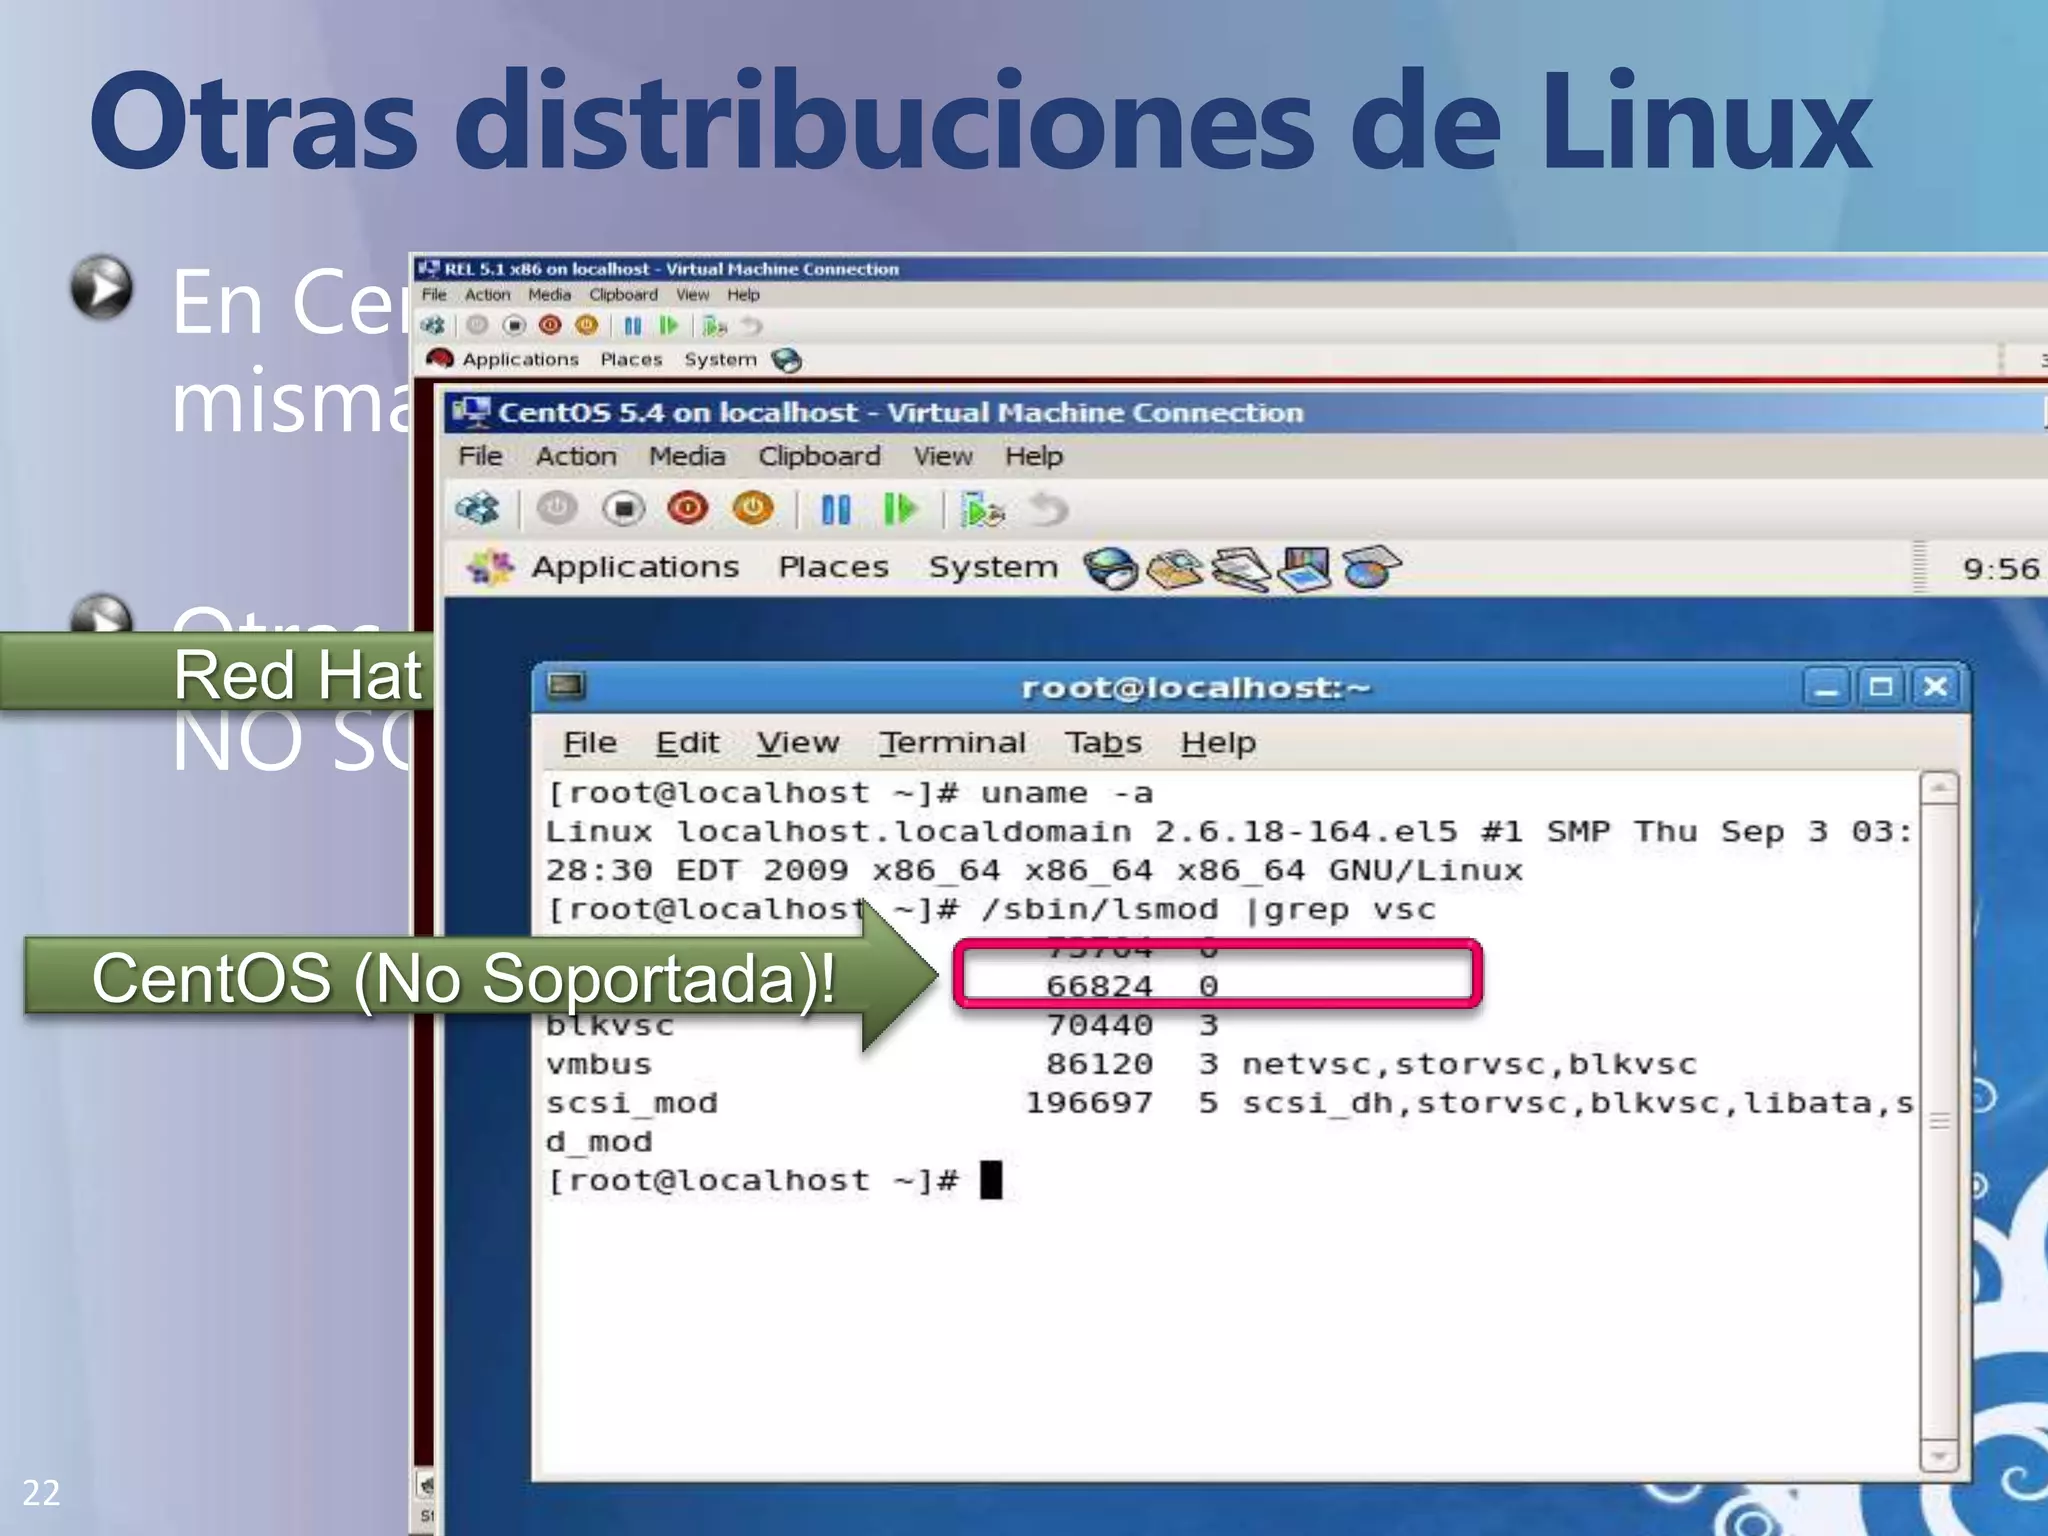Click orange Save state icon in CentOS toolbar
Screen dimensions: 2048x1536
click(753, 509)
